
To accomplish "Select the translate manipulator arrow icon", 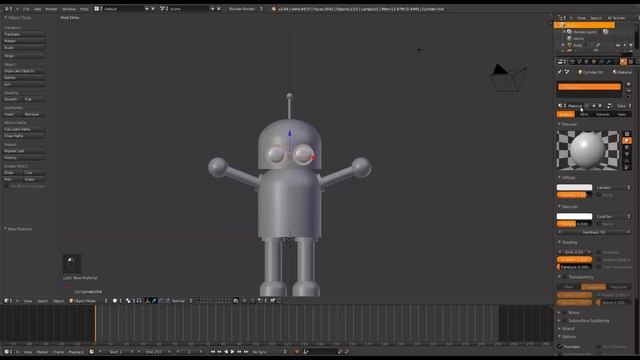I will point(154,301).
